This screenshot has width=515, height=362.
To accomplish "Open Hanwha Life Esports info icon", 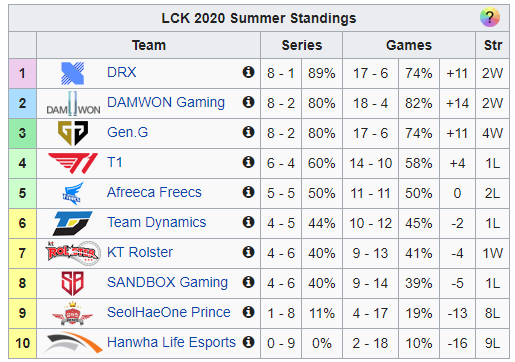I will 248,342.
